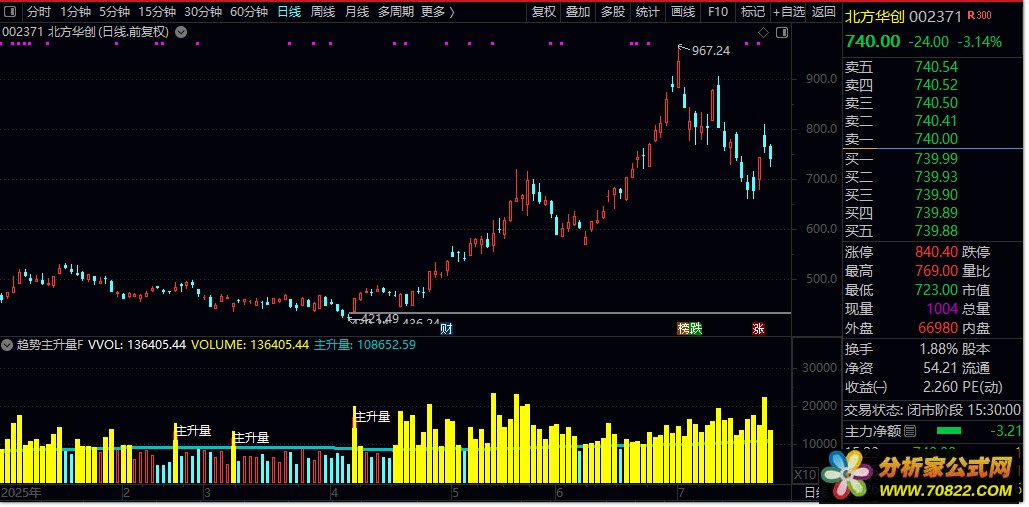1029x507 pixels.
Task: Click the 复权 adjustment button
Action: point(544,12)
